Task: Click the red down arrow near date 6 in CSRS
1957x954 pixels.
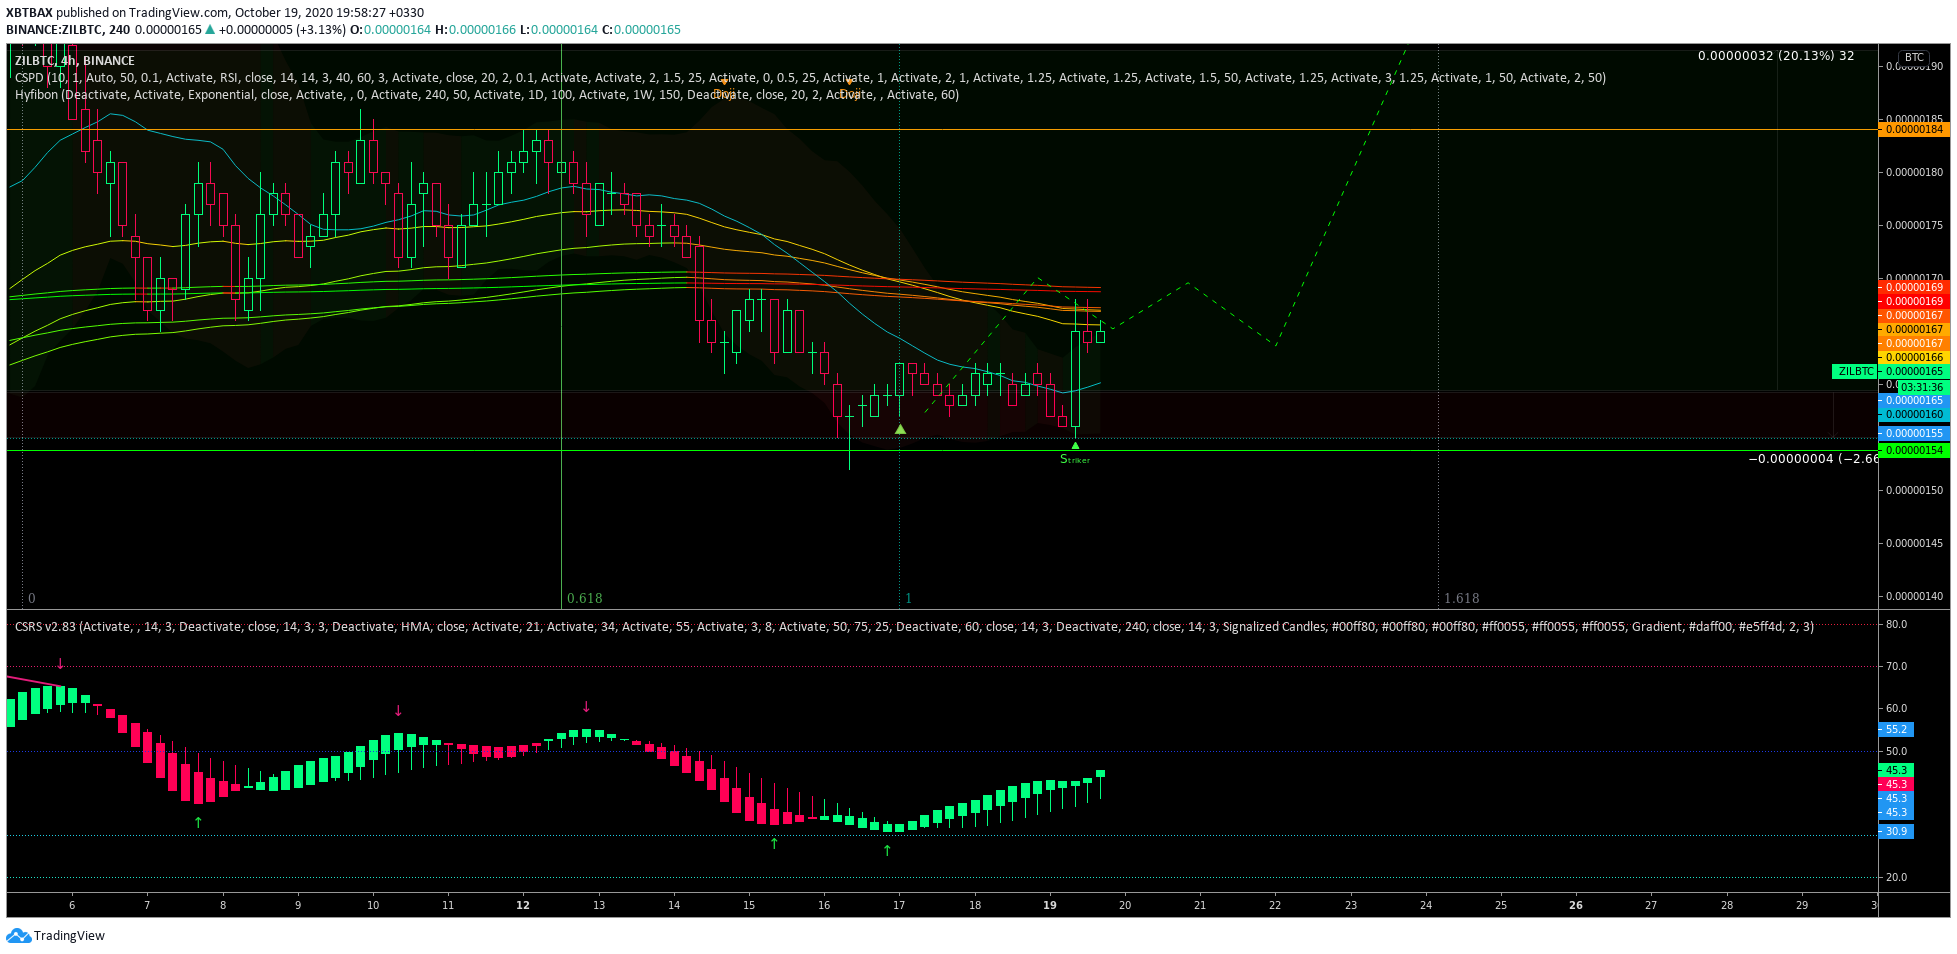Action: [x=61, y=664]
